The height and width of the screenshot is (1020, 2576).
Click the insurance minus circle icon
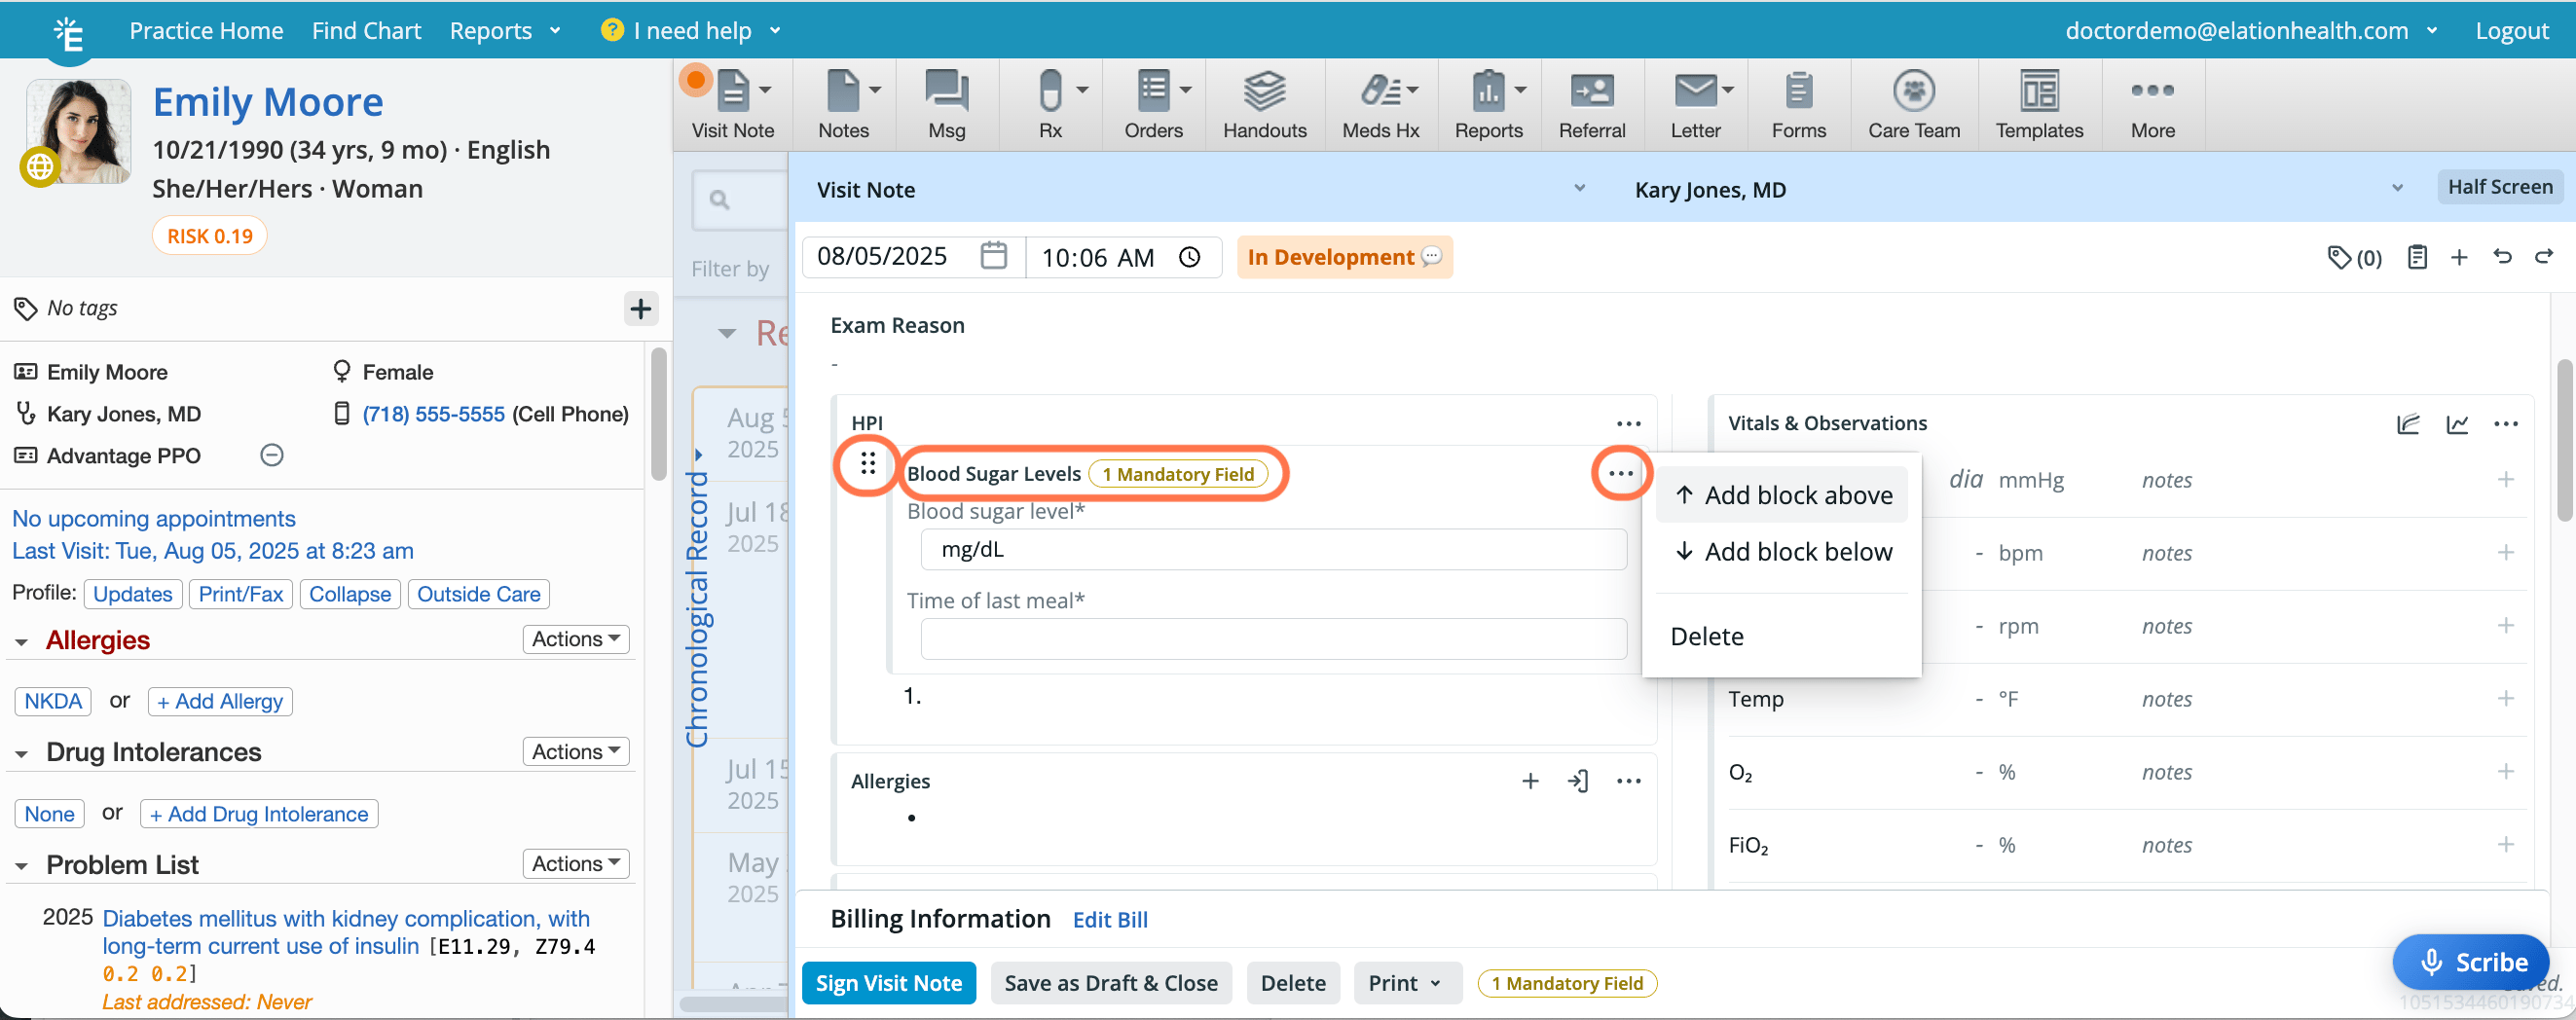pos(271,456)
